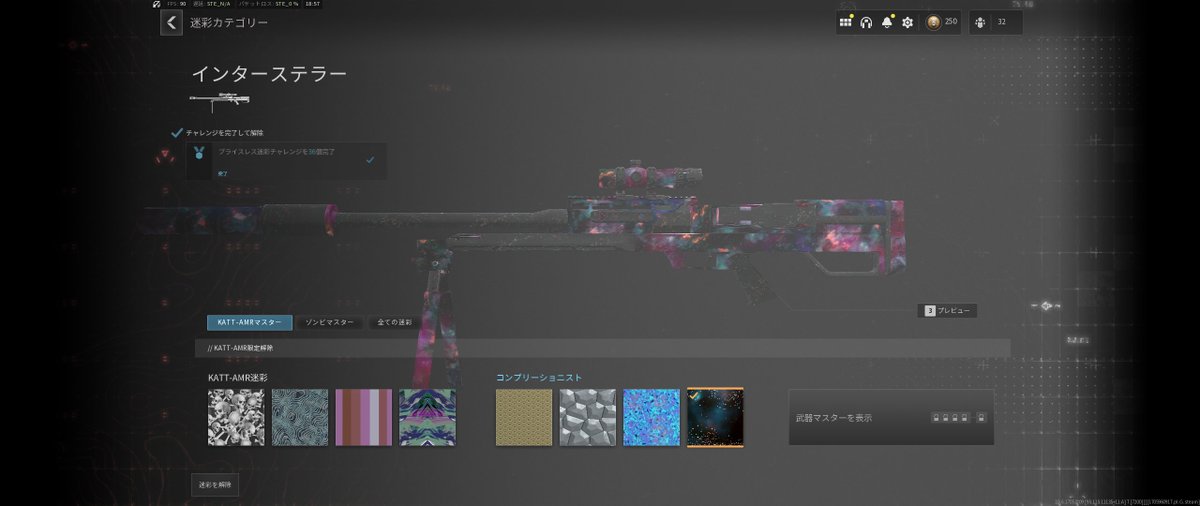Image resolution: width=1200 pixels, height=506 pixels.
Task: Click the コンプリーショニスト heading
Action: (539, 377)
